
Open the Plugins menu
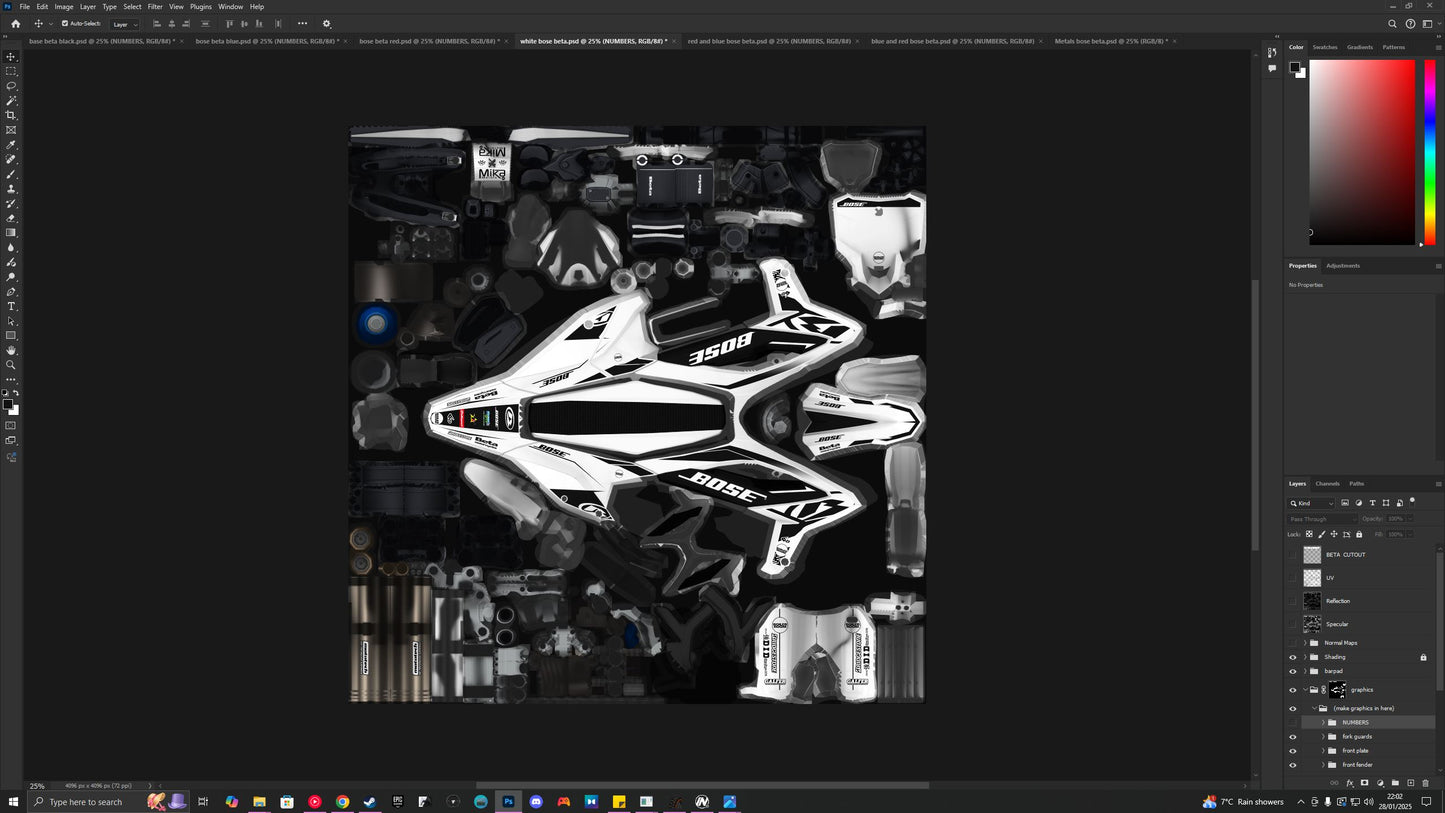201,6
